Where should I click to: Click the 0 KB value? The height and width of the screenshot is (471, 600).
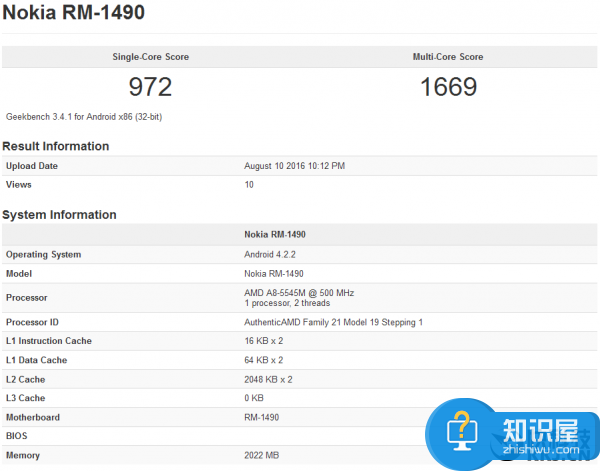[x=254, y=398]
